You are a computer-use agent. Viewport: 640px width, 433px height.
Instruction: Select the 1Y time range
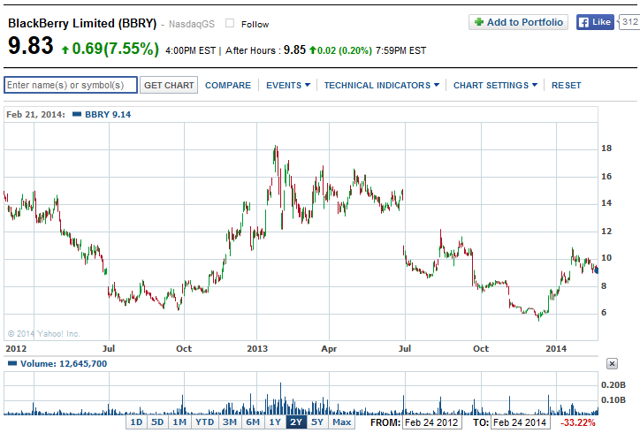pos(275,422)
